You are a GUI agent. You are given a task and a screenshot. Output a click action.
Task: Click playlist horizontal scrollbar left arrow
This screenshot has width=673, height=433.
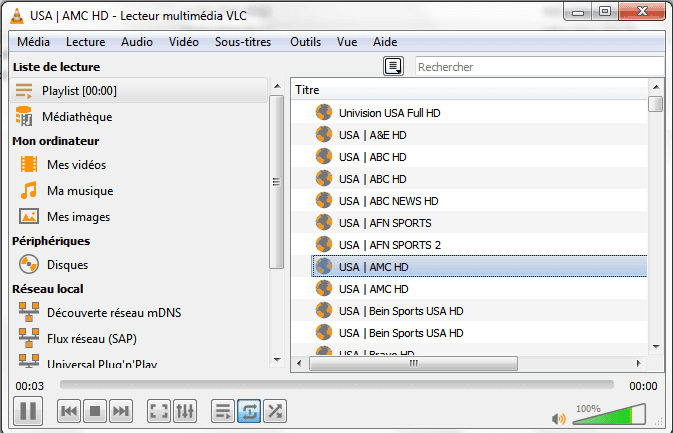(299, 363)
